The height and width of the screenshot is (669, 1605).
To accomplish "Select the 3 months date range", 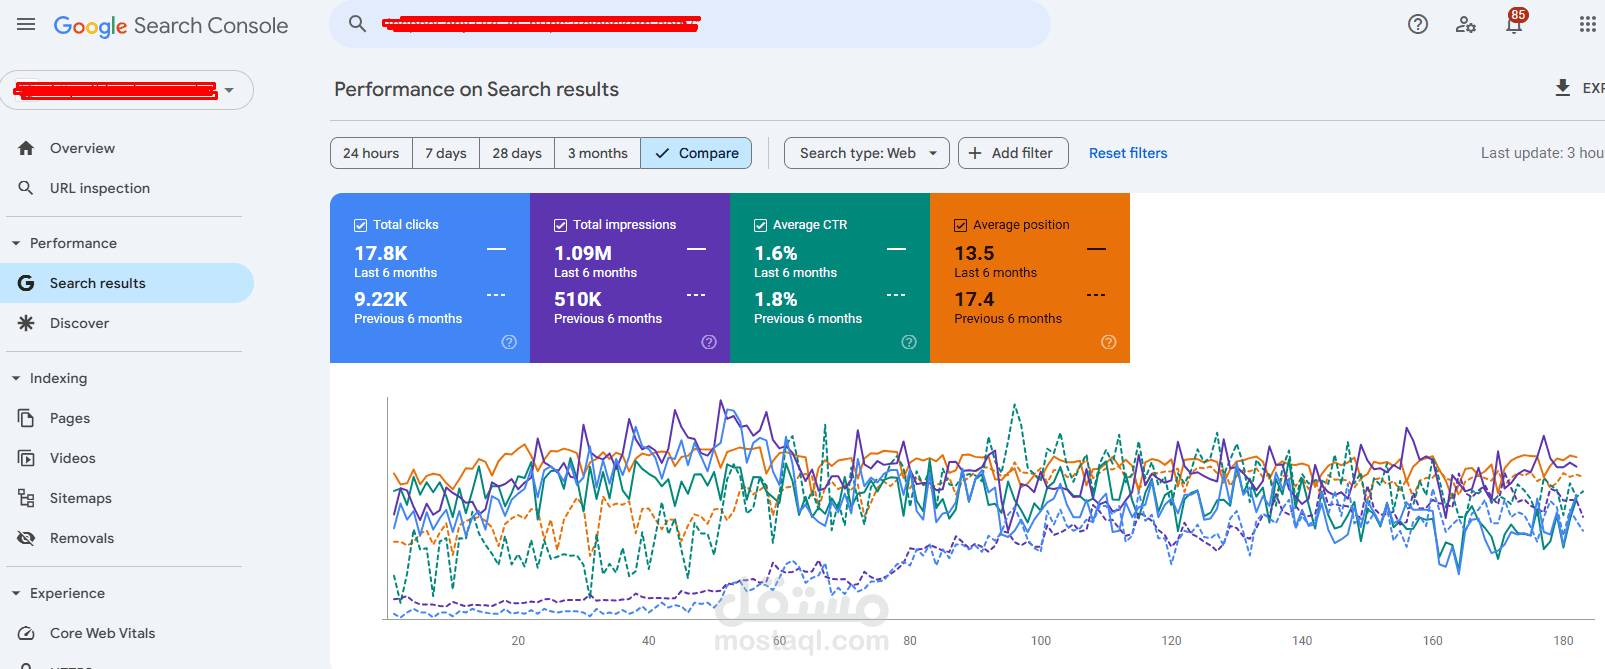I will point(598,153).
